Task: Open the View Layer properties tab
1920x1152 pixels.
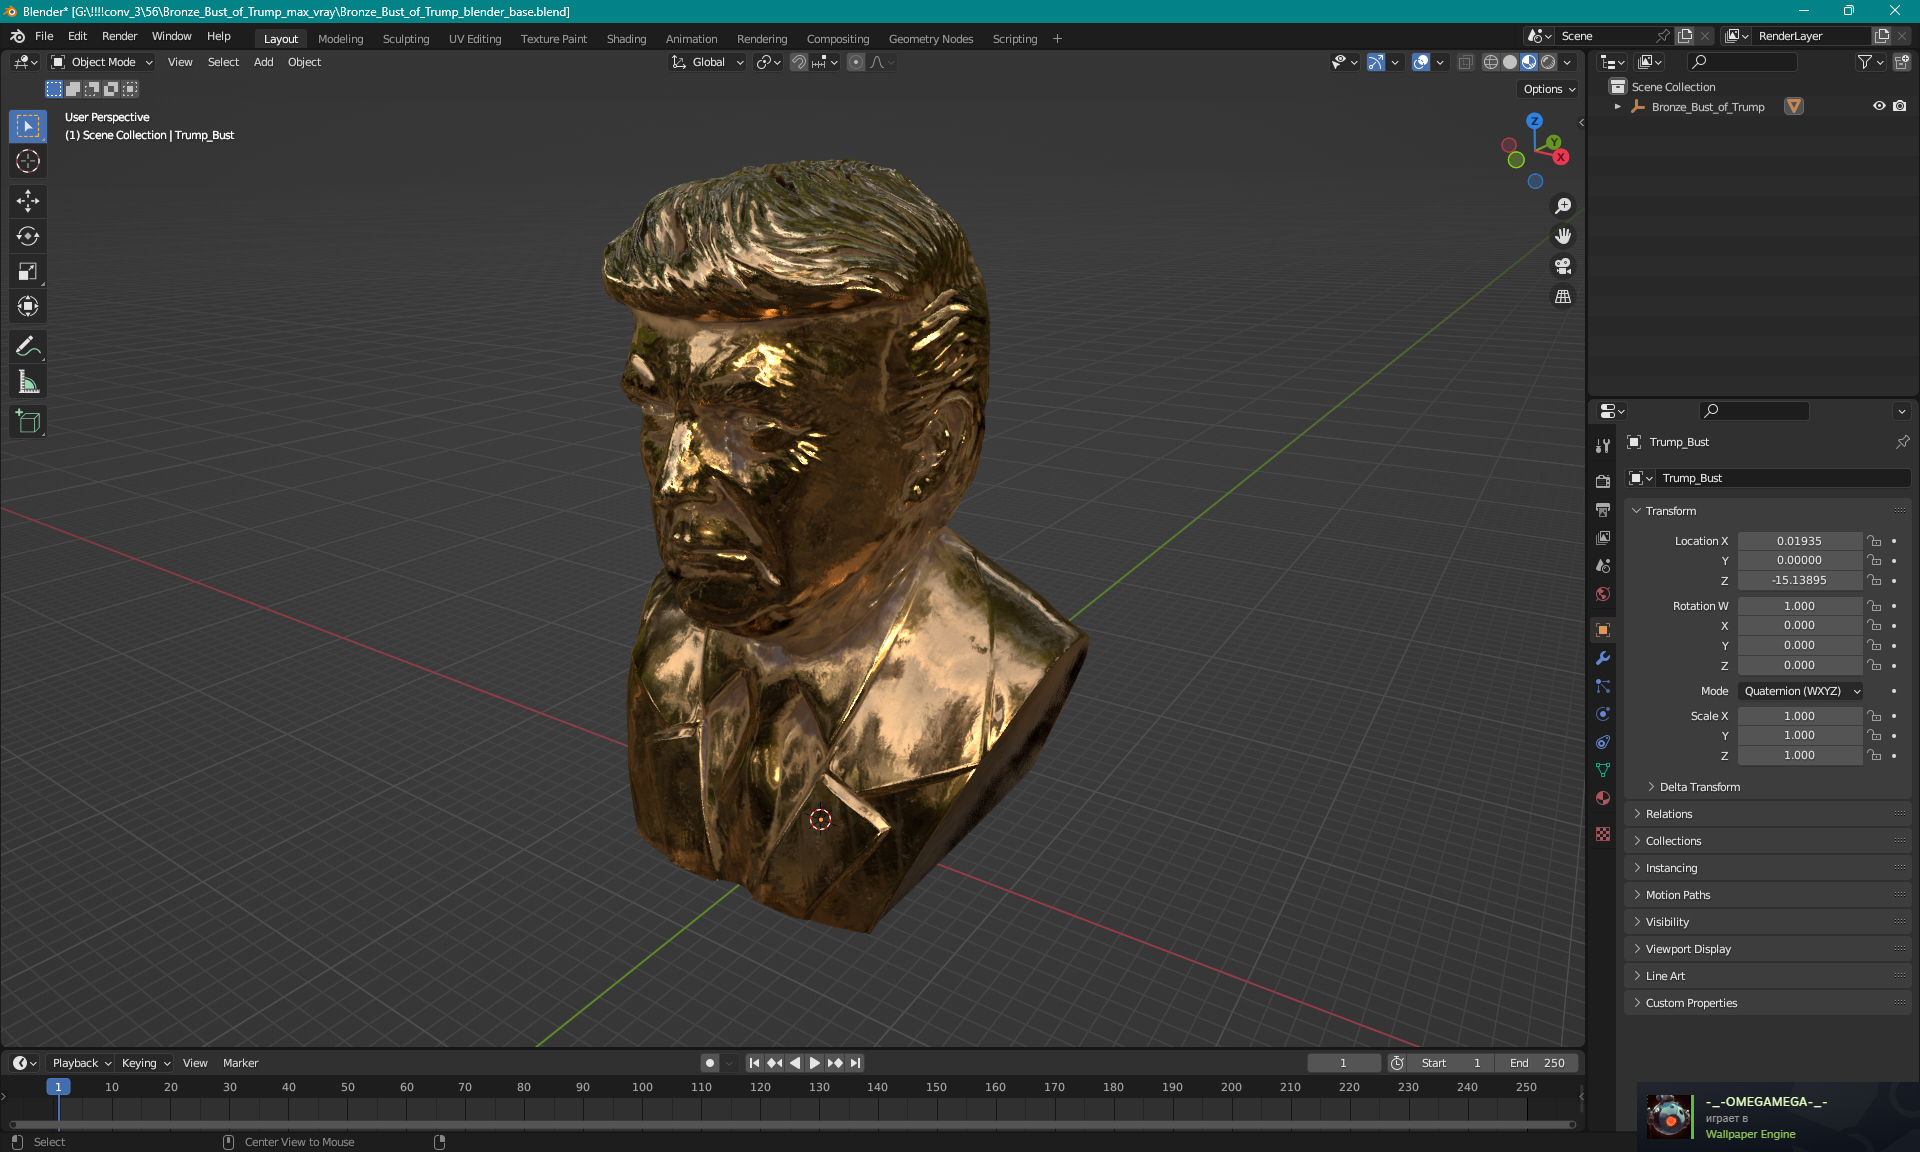Action: 1603,538
